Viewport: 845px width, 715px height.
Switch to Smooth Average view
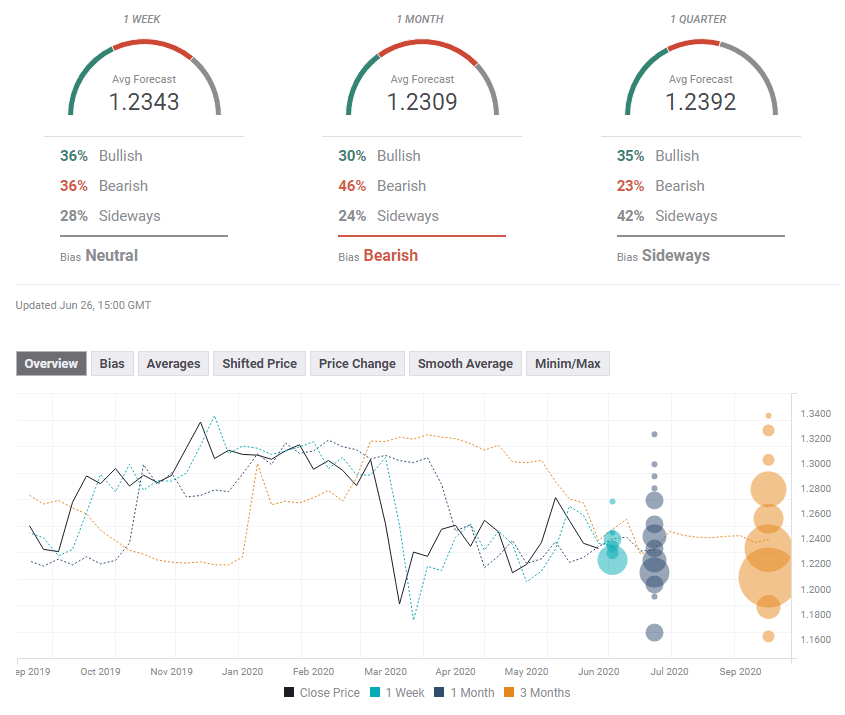click(465, 363)
